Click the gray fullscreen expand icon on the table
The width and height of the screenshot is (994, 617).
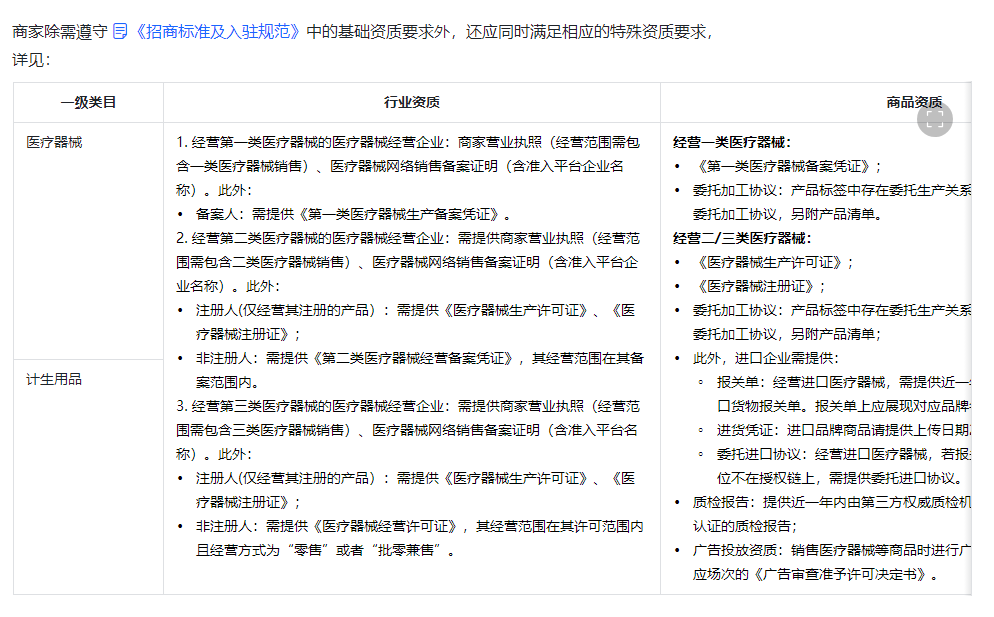point(934,118)
